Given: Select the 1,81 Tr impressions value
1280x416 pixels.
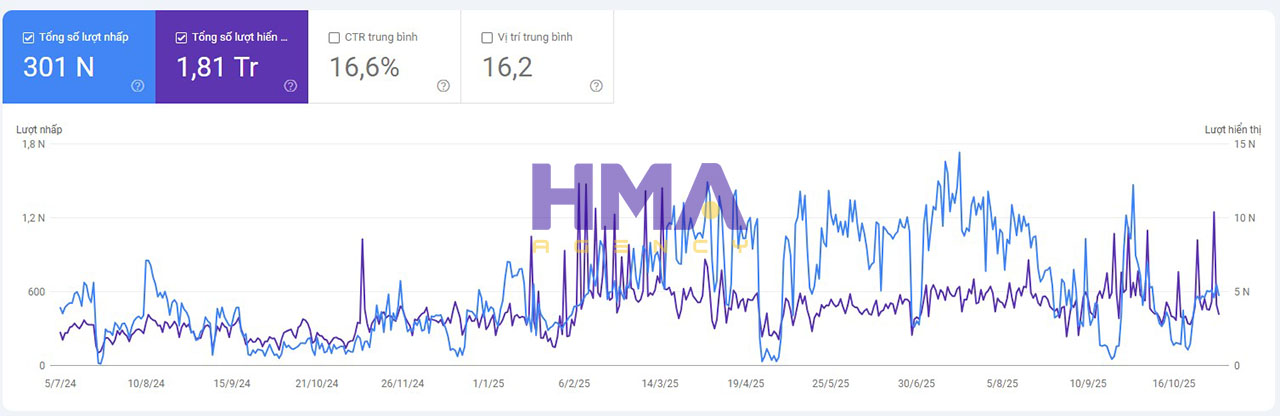Looking at the screenshot, I should [217, 68].
